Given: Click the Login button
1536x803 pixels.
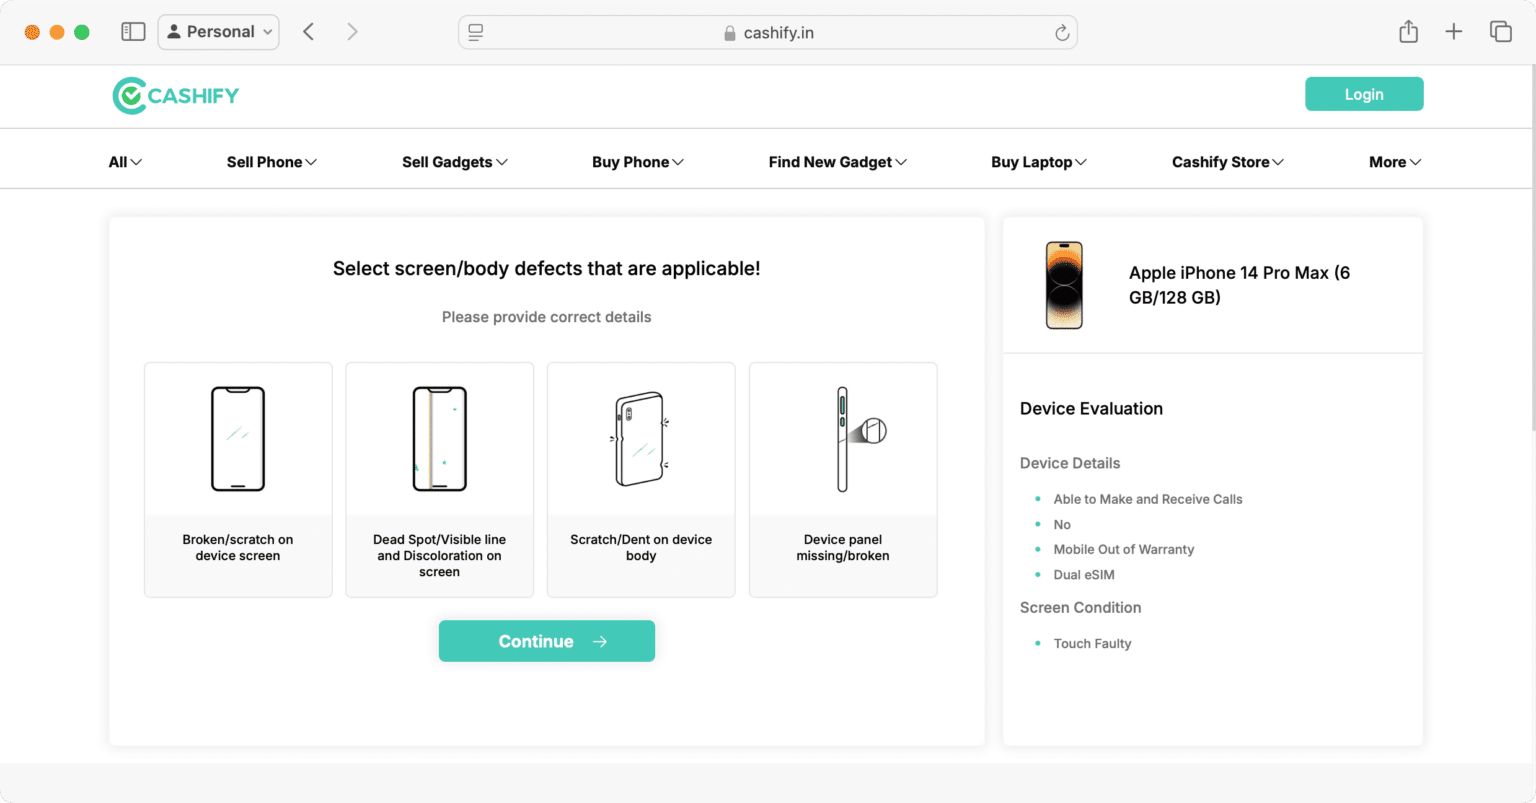Looking at the screenshot, I should coord(1364,94).
